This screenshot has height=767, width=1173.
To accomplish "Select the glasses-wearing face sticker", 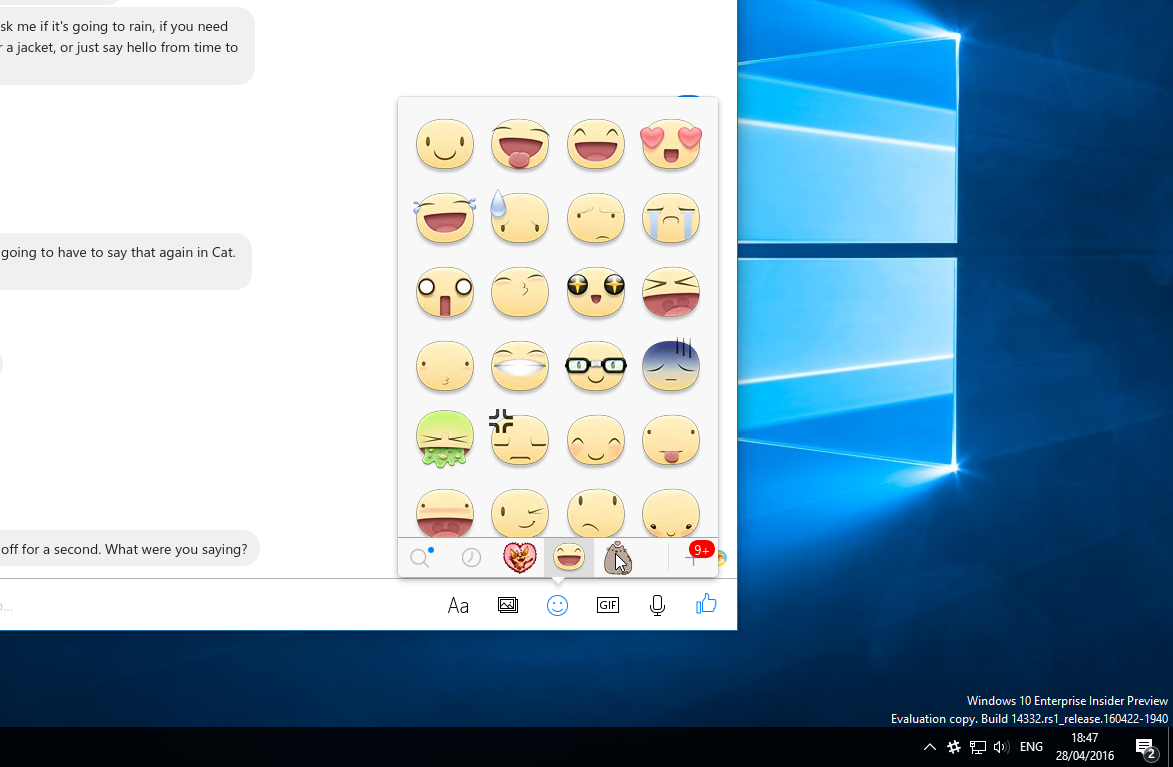I will pyautogui.click(x=595, y=366).
